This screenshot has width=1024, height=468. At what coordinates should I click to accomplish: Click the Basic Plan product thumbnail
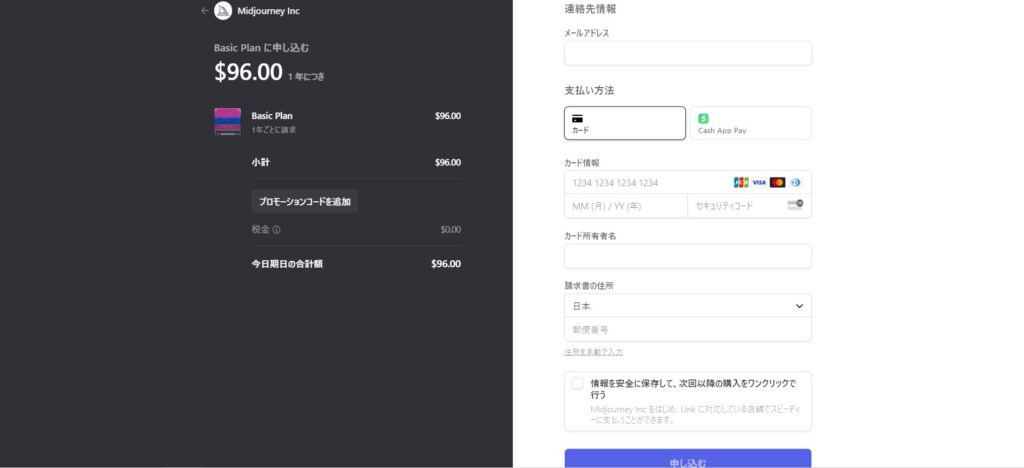pos(227,121)
